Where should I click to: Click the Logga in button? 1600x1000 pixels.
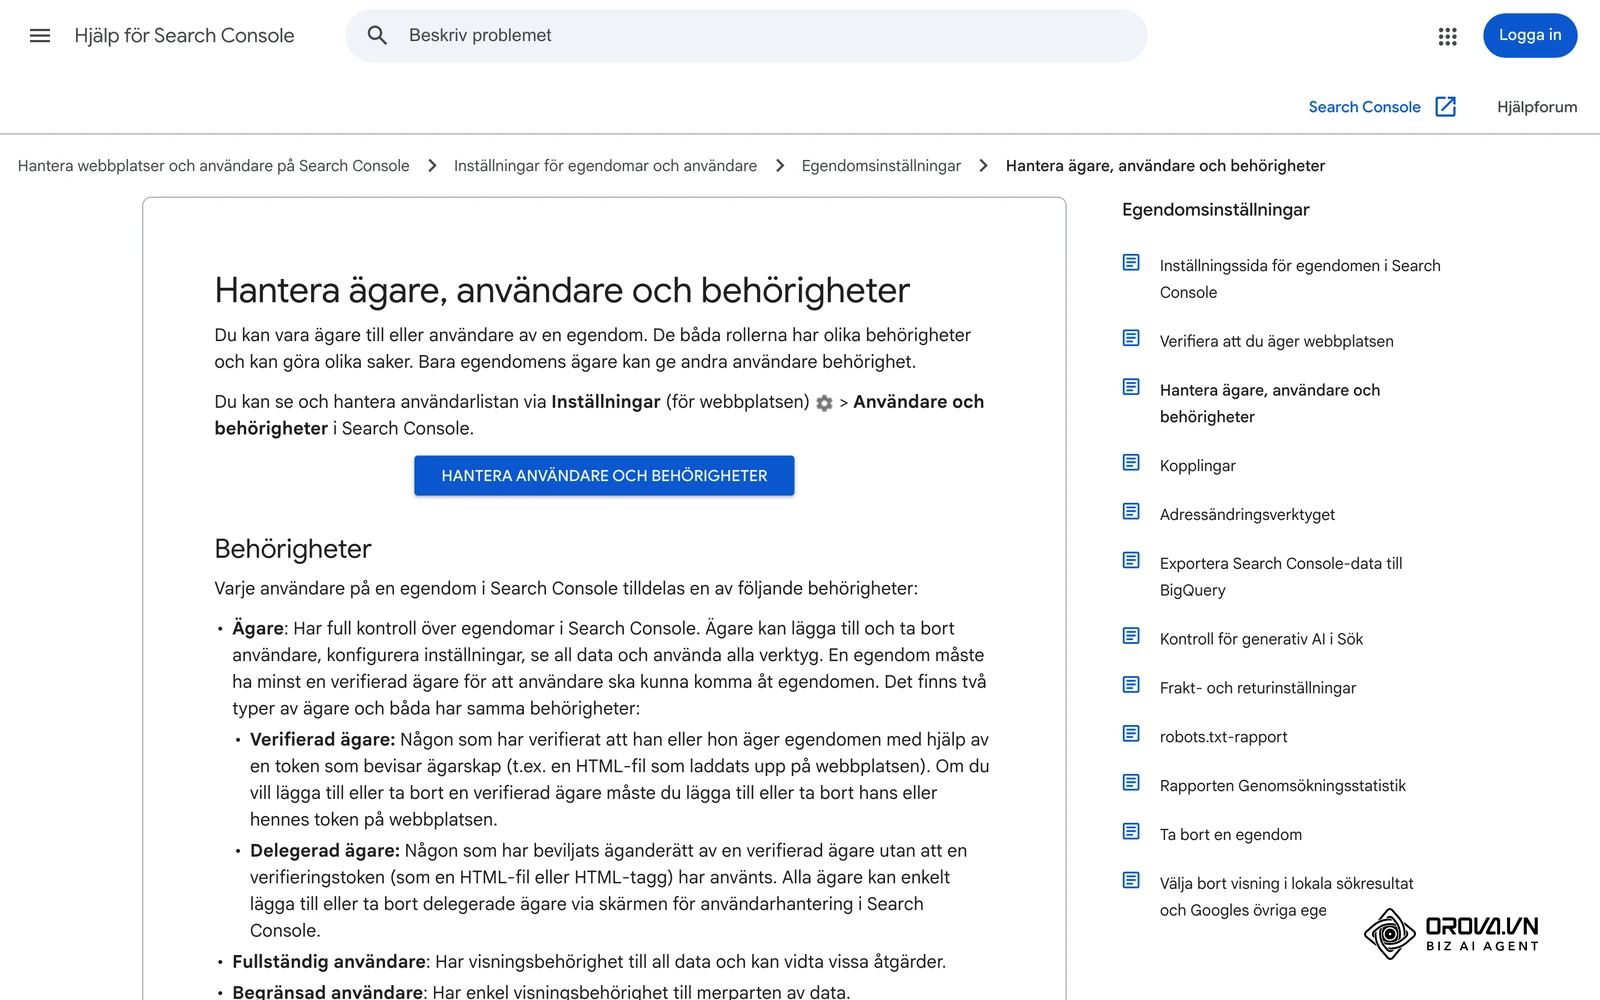click(1530, 36)
